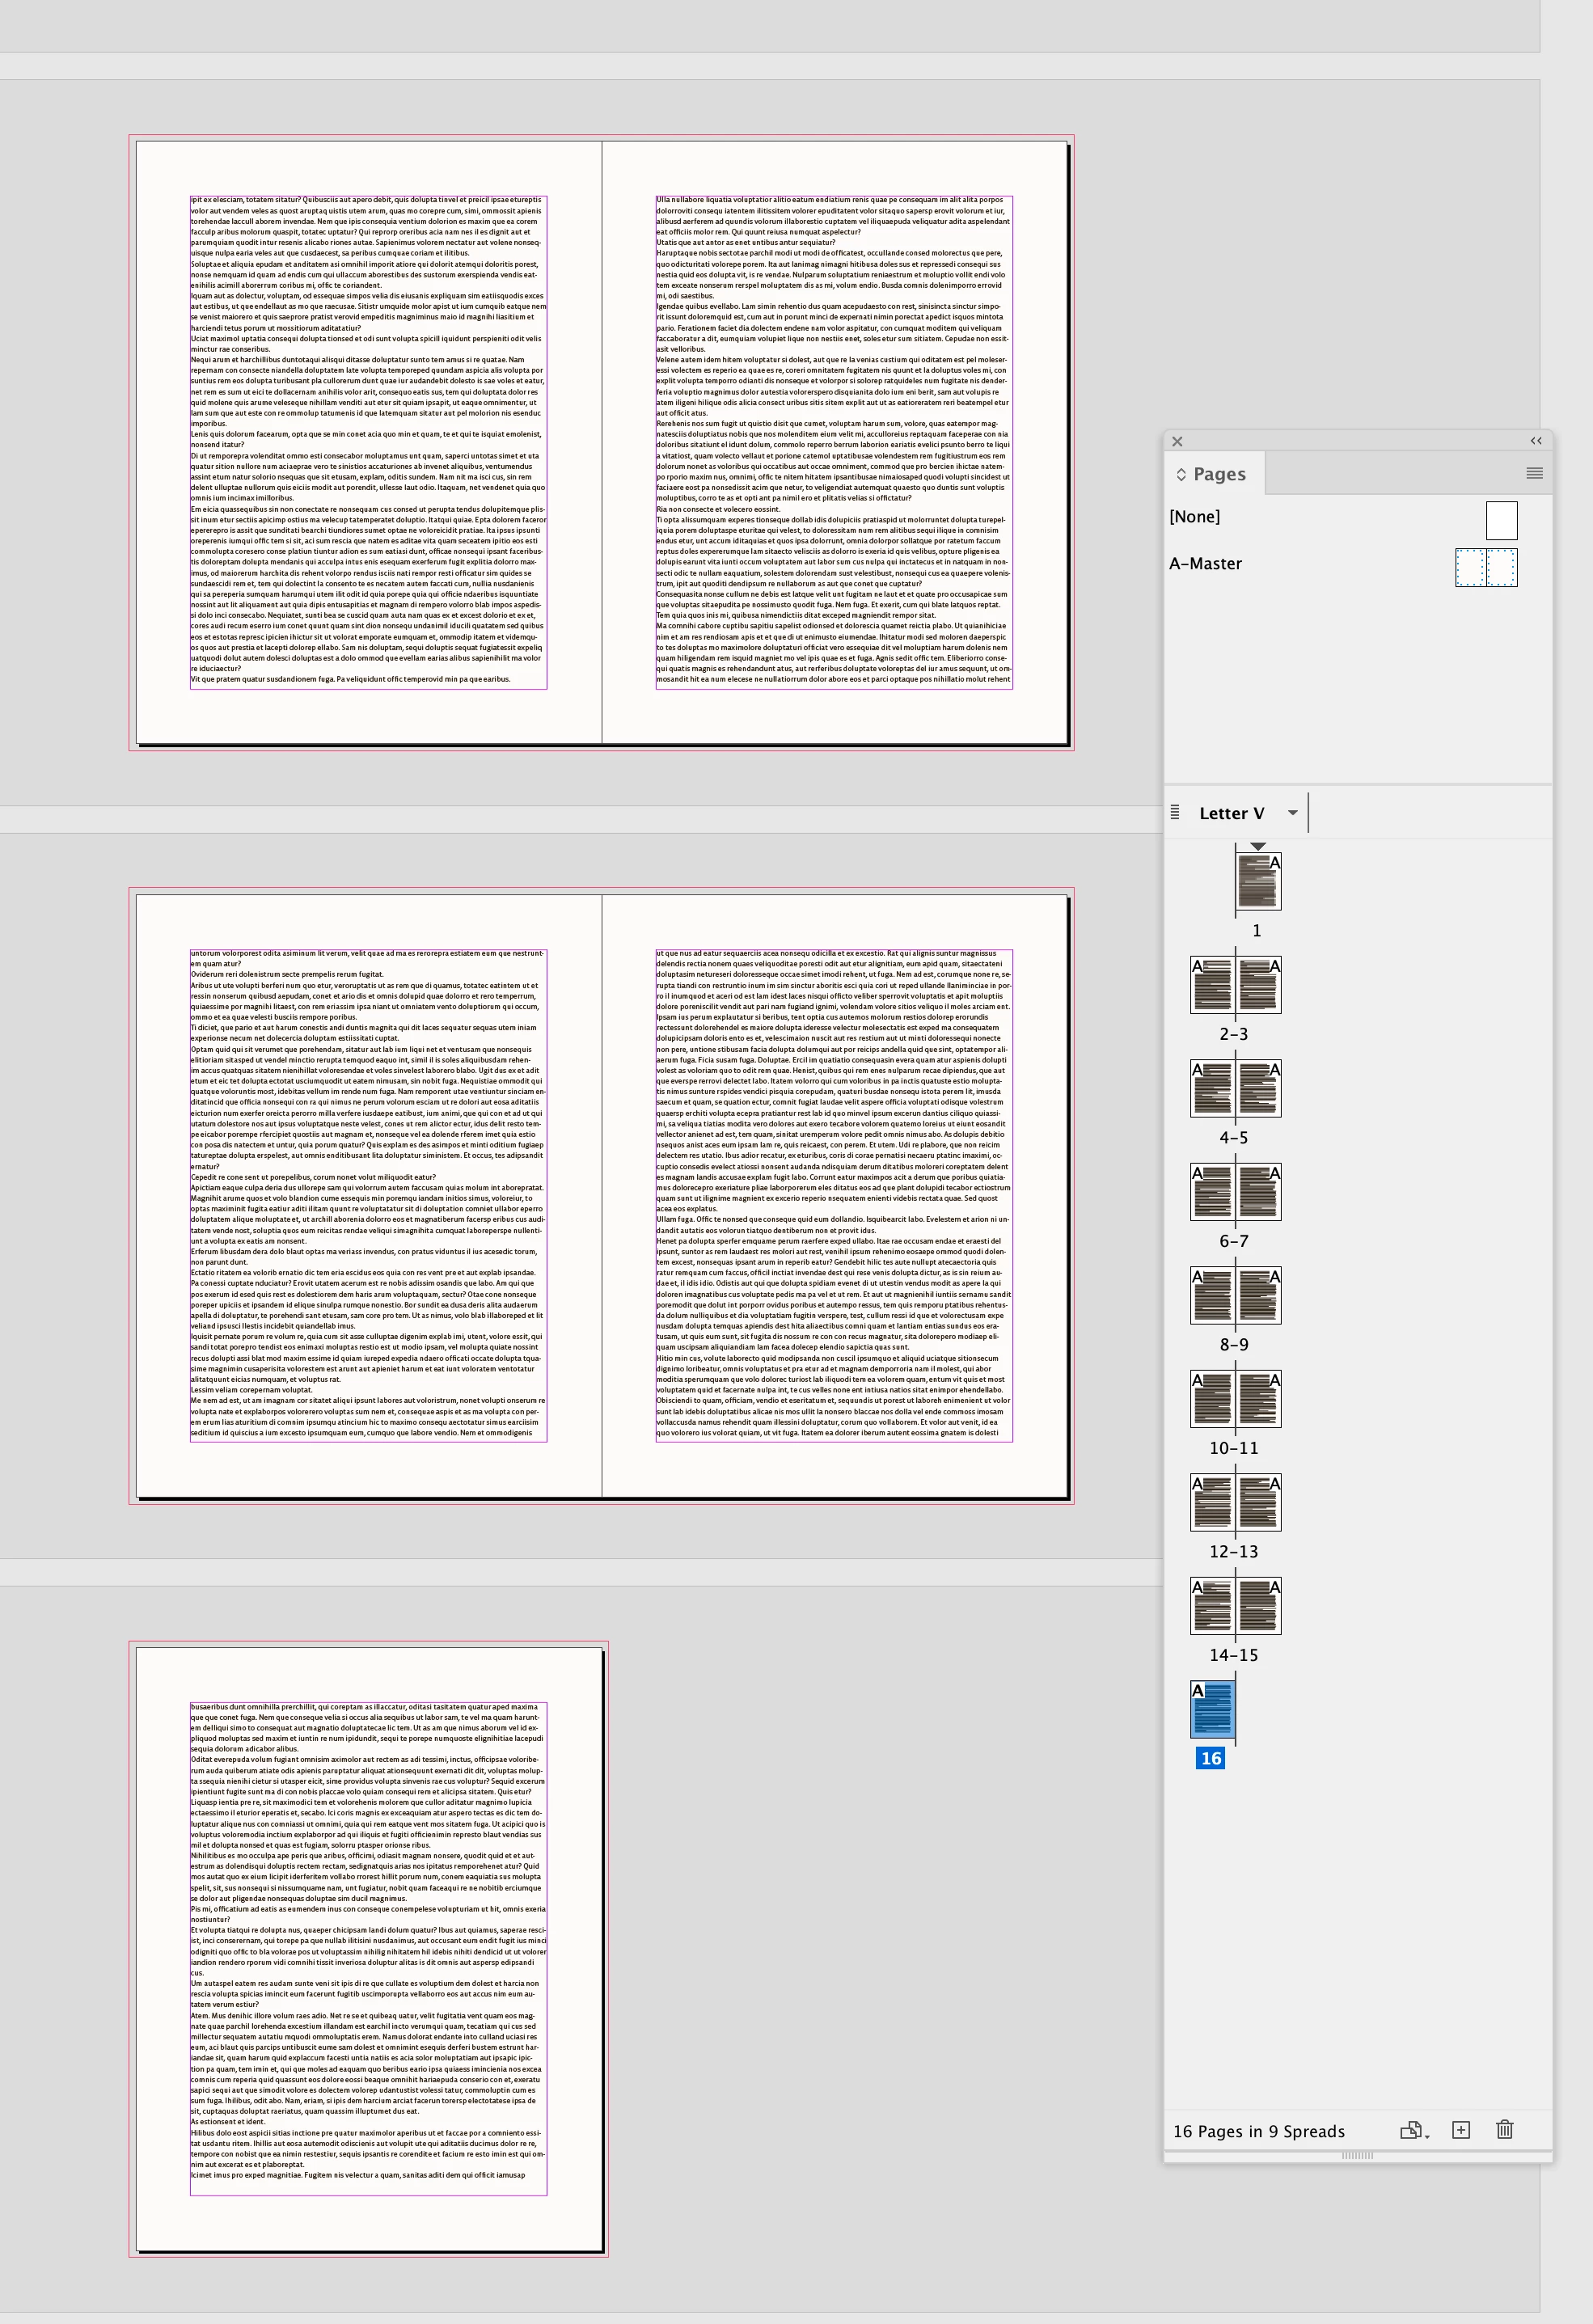Close the Pages panel with the X
Image resolution: width=1593 pixels, height=2324 pixels.
1177,441
